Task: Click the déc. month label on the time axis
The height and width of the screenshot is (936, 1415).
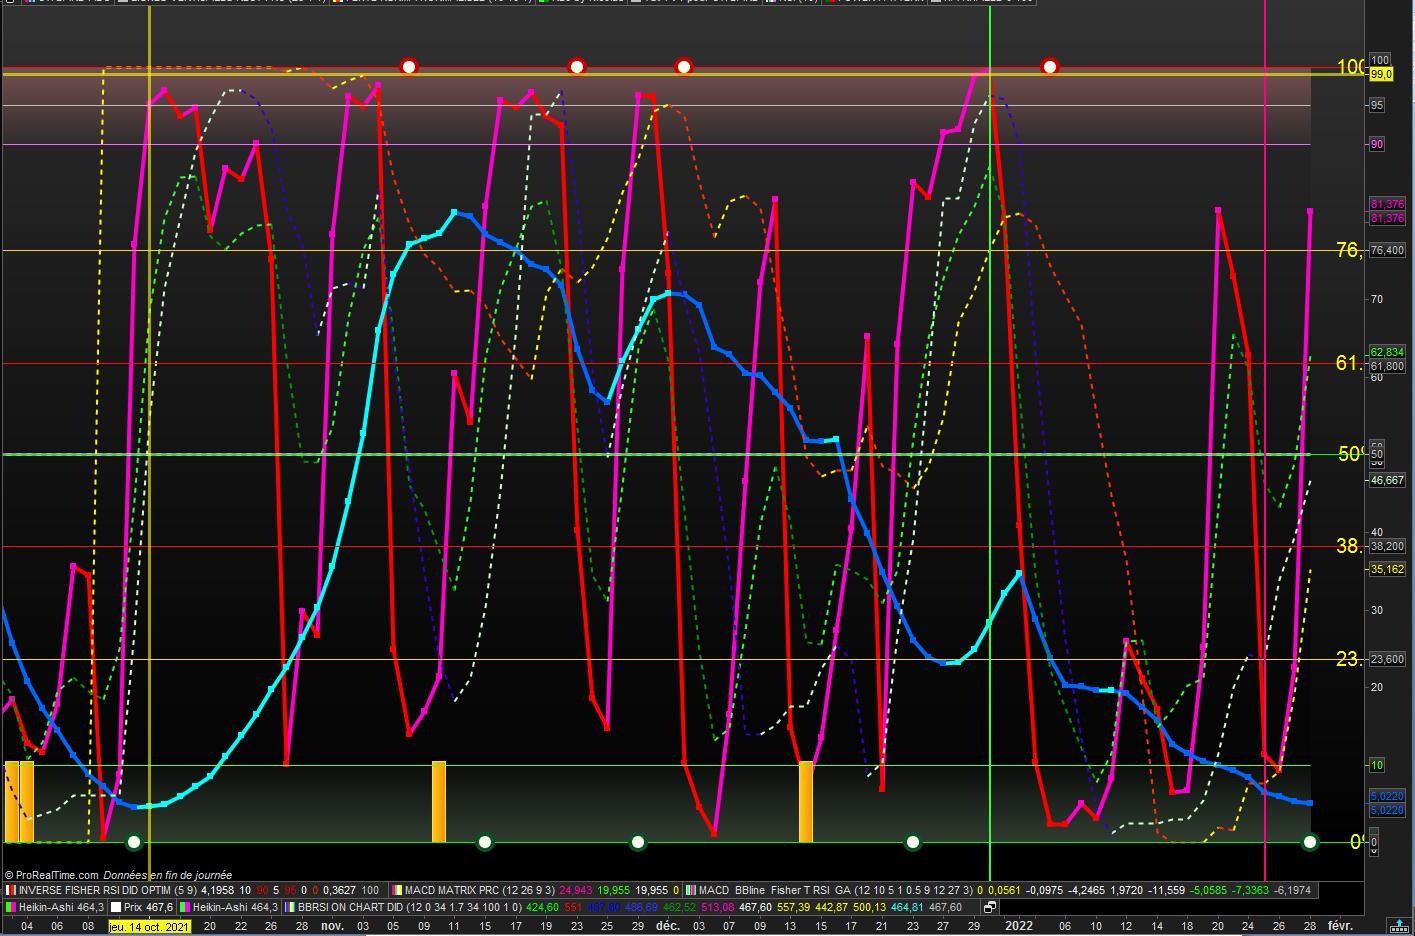Action: (x=667, y=926)
